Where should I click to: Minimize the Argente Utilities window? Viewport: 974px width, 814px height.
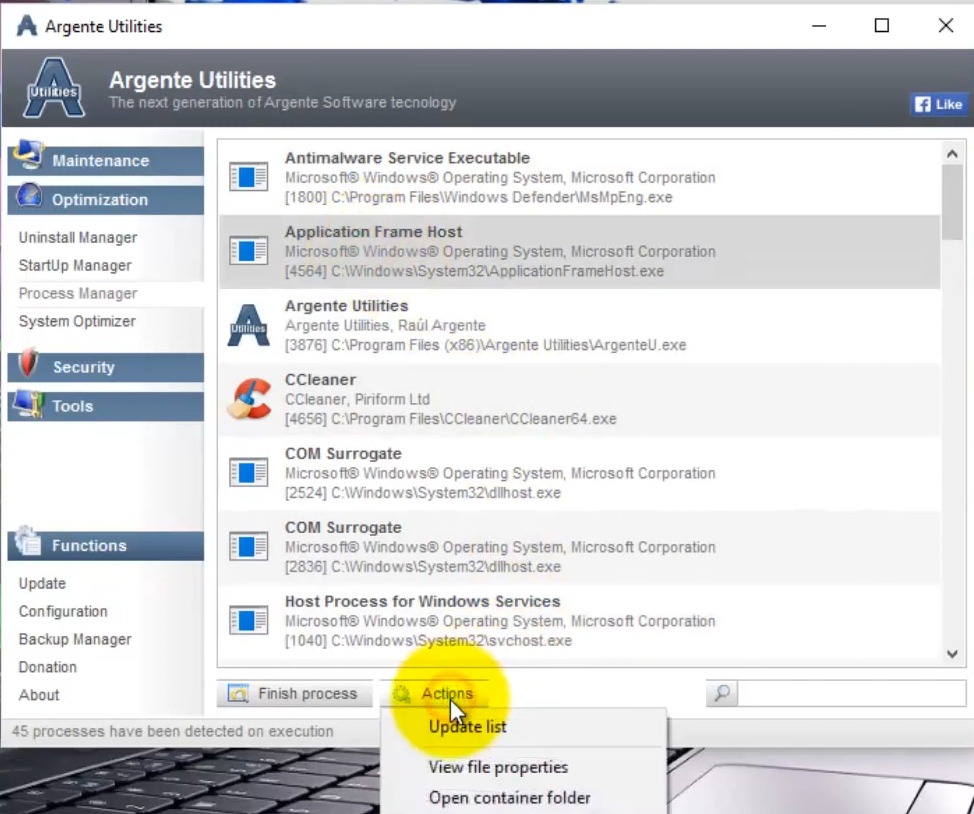pos(819,26)
